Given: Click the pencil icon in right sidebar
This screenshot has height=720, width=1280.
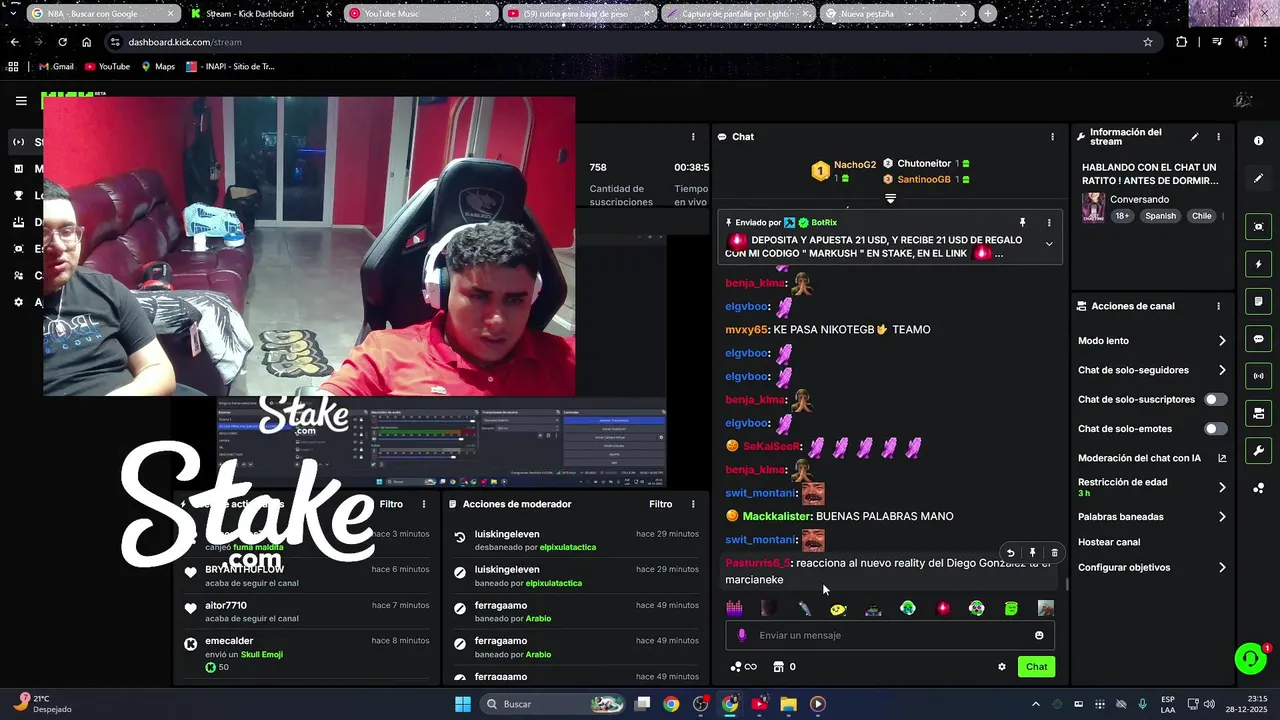Looking at the screenshot, I should [1258, 178].
